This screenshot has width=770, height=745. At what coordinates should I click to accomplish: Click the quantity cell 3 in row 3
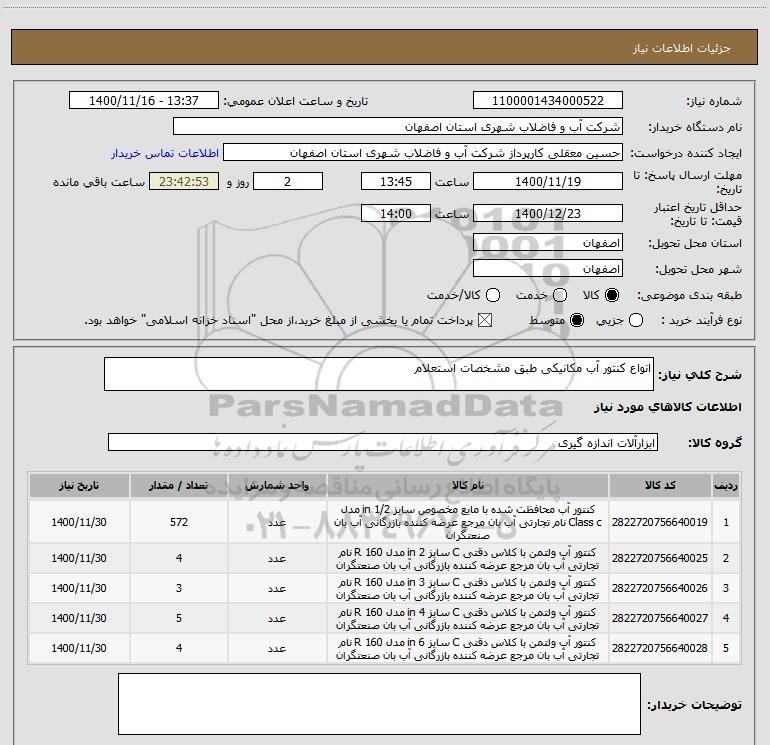(x=179, y=588)
